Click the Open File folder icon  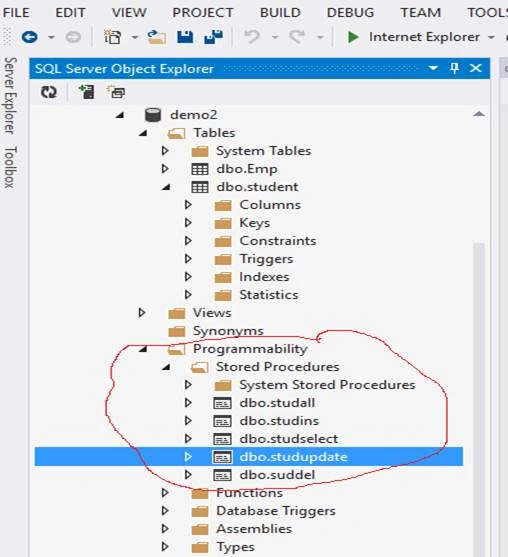click(x=157, y=37)
